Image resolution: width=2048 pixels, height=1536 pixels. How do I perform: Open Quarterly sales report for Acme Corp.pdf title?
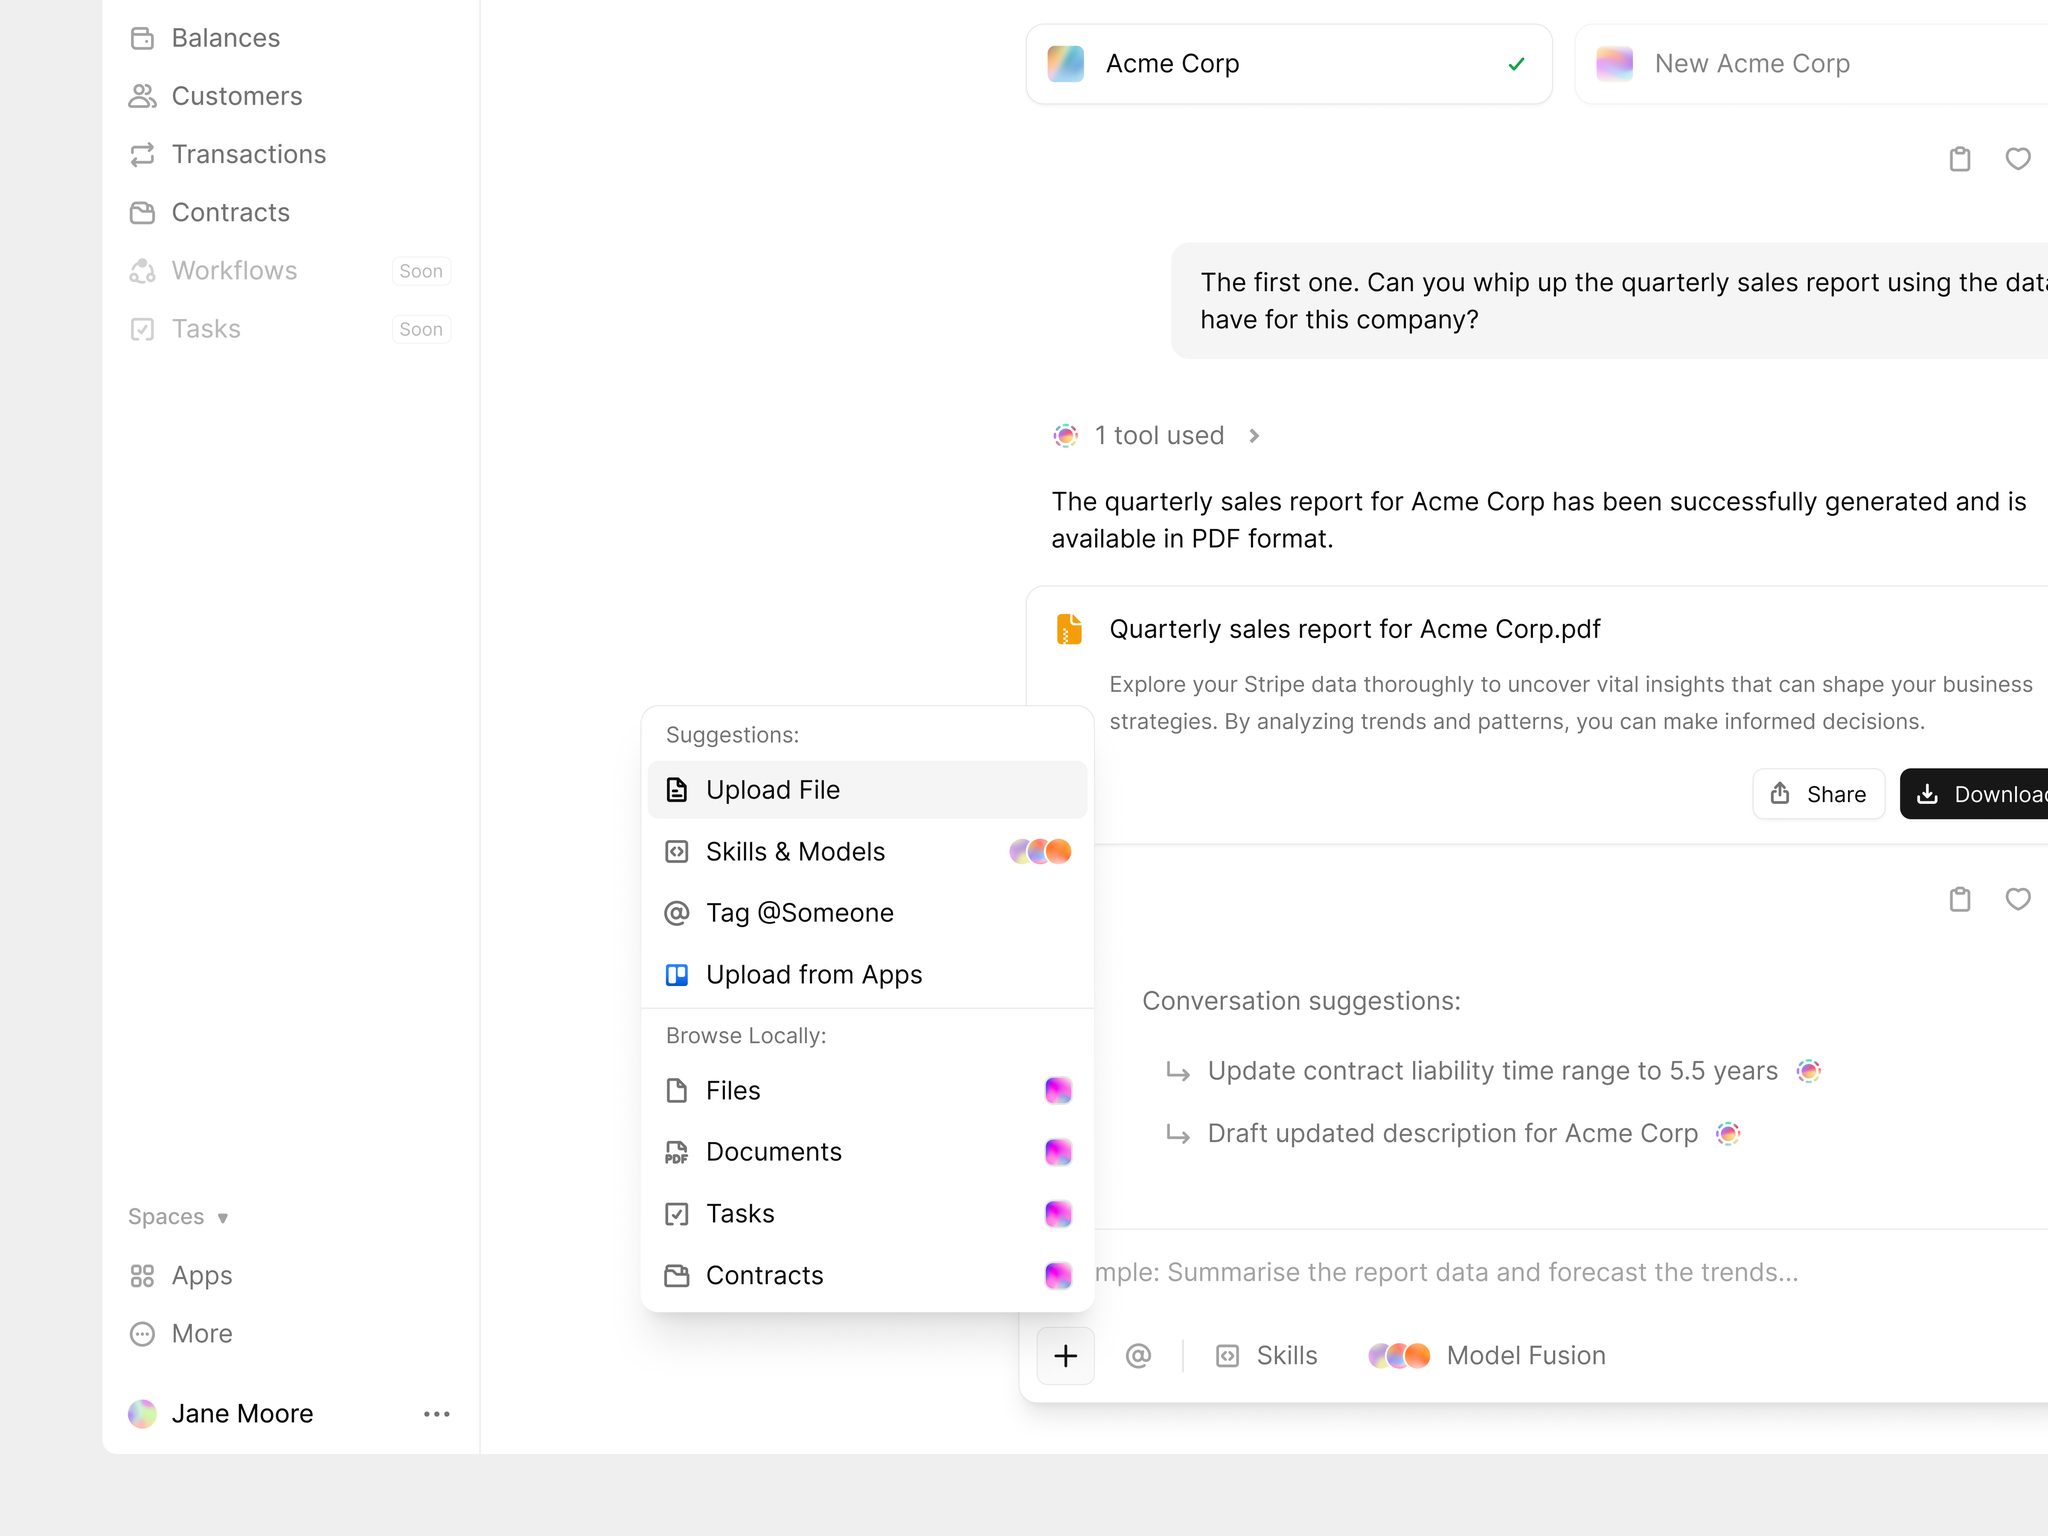click(1355, 629)
